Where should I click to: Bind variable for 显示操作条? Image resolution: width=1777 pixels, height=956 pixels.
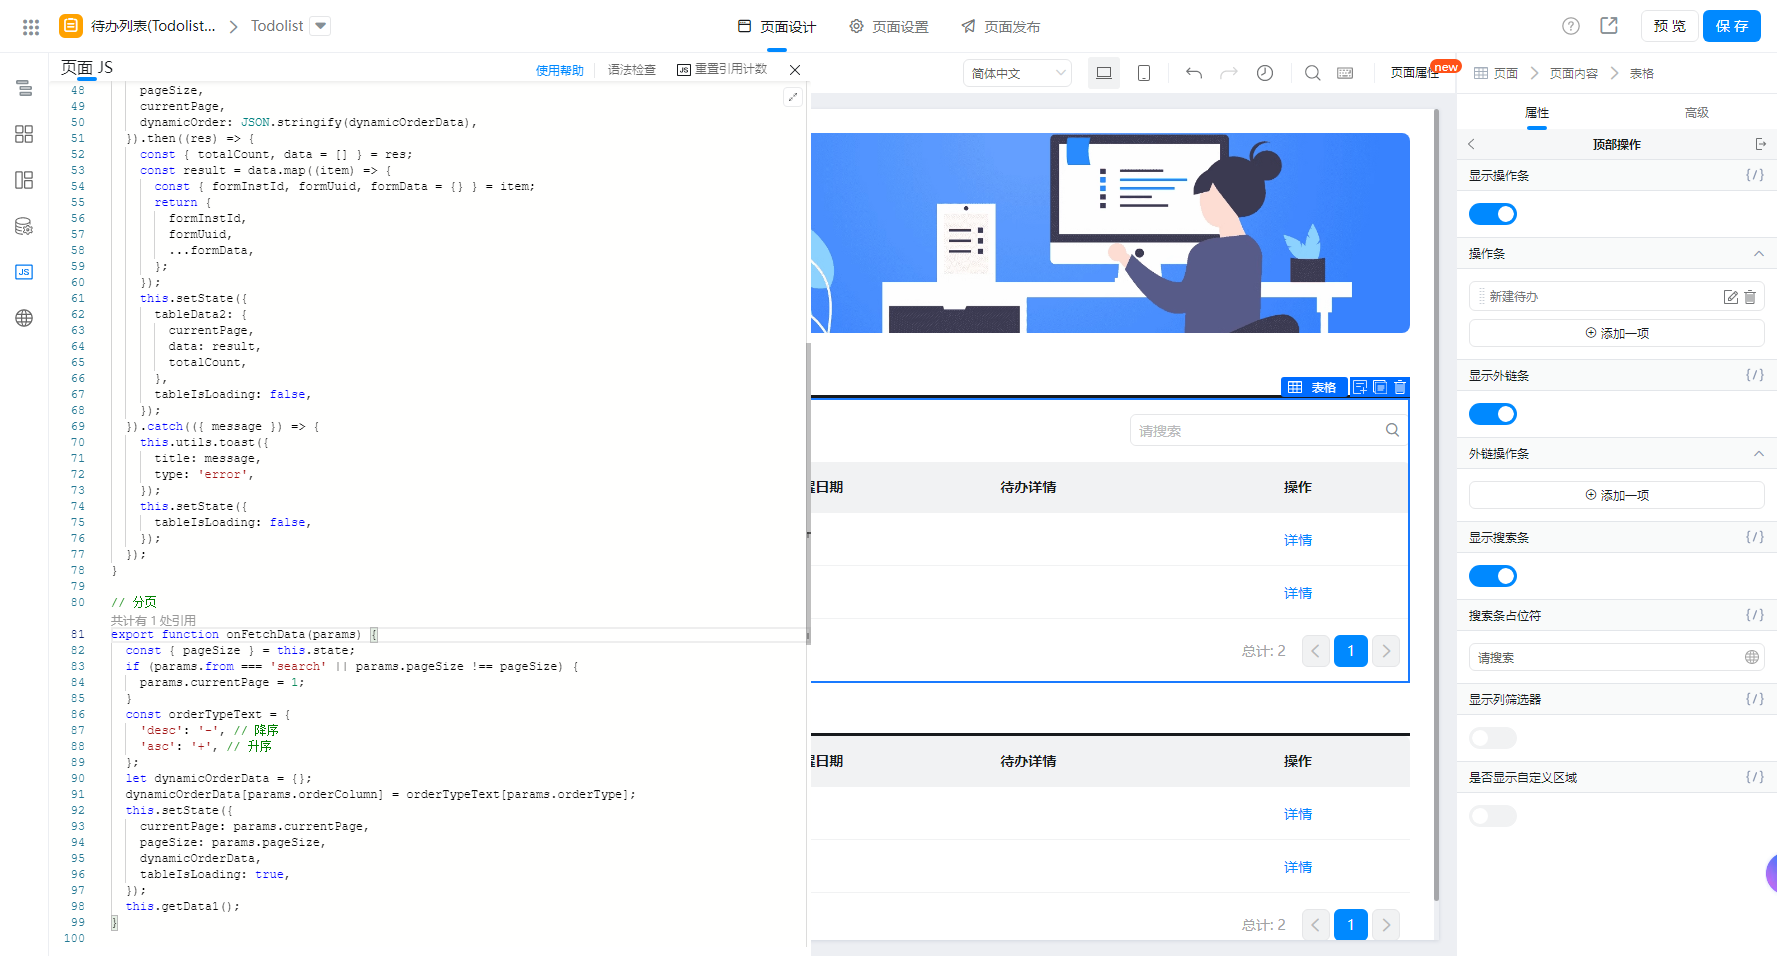1755,175
